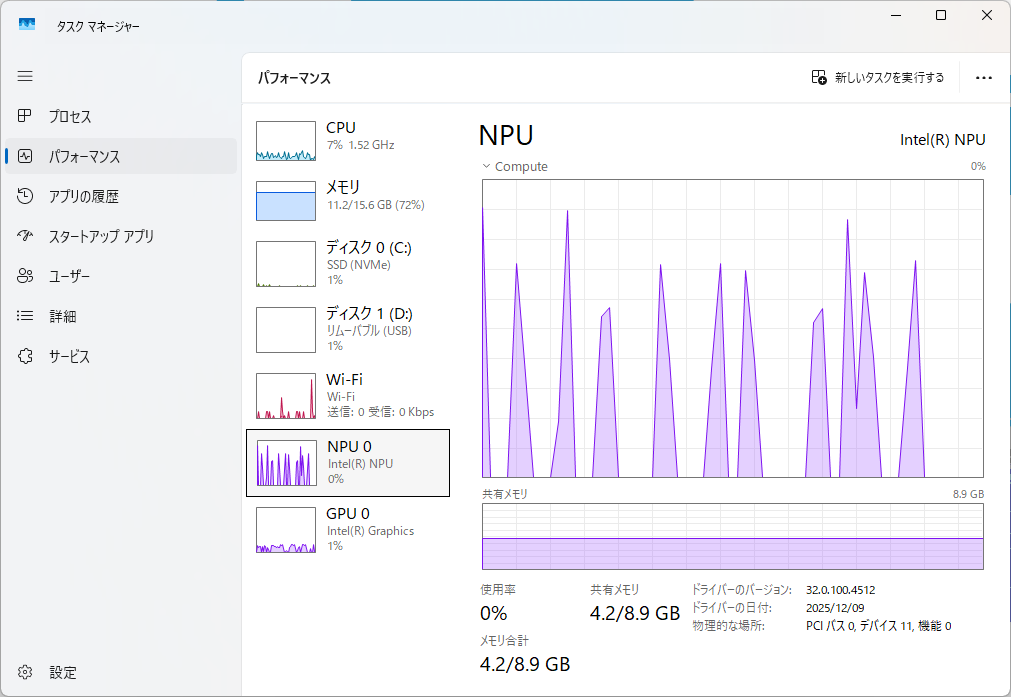Image resolution: width=1011 pixels, height=697 pixels.
Task: Select the メモリ graph thumbnail
Action: (286, 201)
